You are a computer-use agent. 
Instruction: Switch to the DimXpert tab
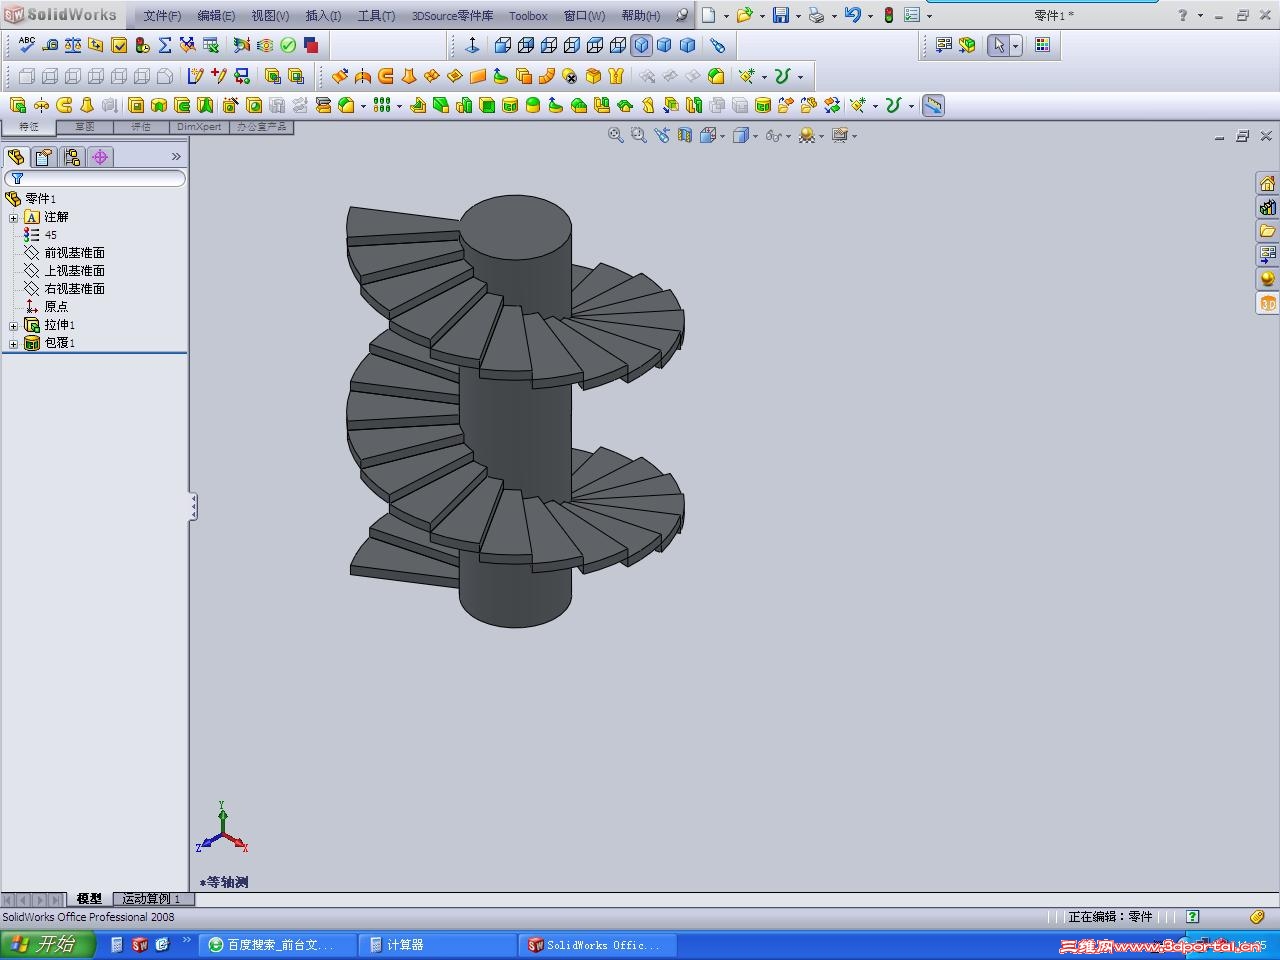coord(199,127)
